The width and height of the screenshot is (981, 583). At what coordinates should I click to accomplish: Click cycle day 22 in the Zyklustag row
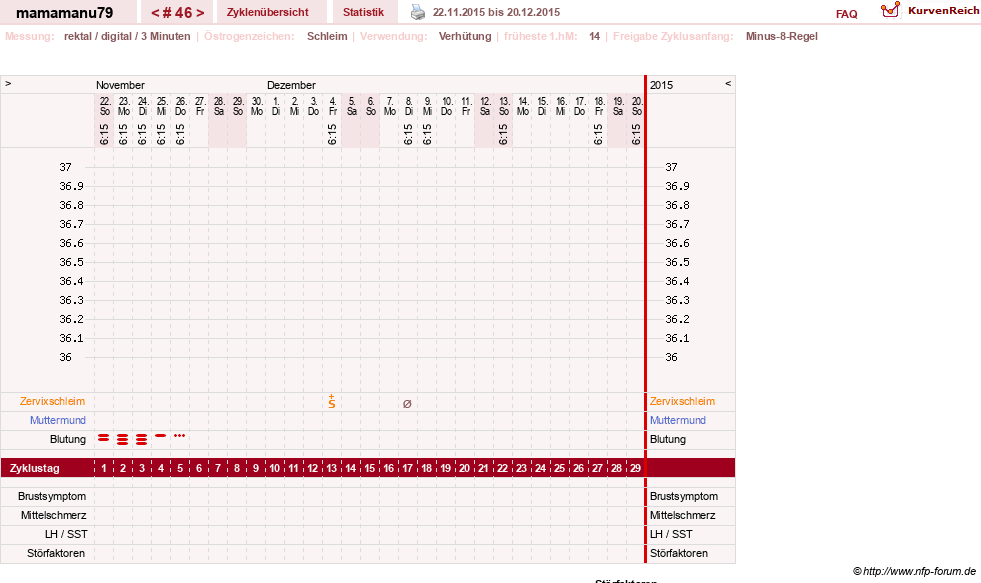coord(502,468)
